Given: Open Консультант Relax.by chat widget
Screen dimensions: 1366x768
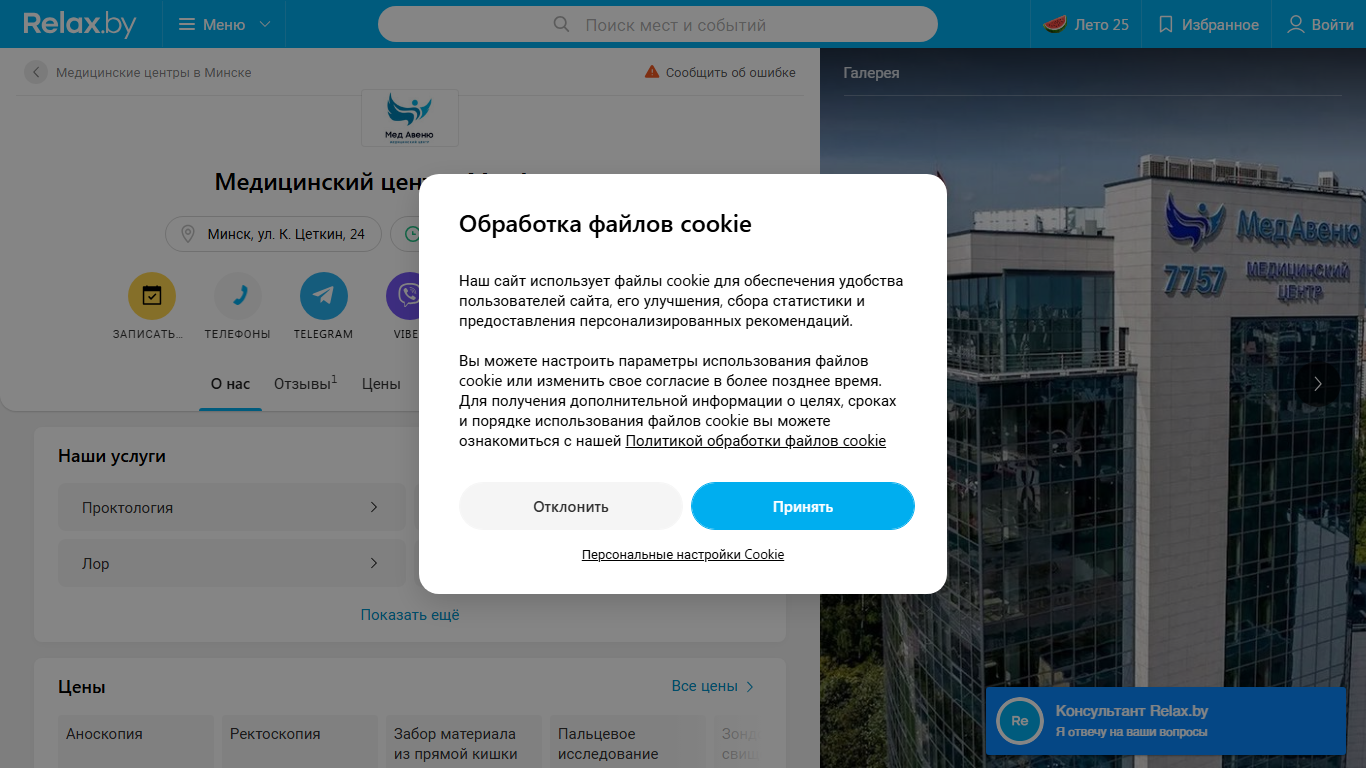Looking at the screenshot, I should coord(1166,721).
